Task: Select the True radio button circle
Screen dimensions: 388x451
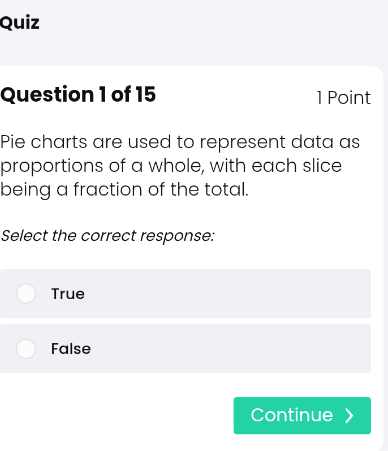Action: [26, 294]
